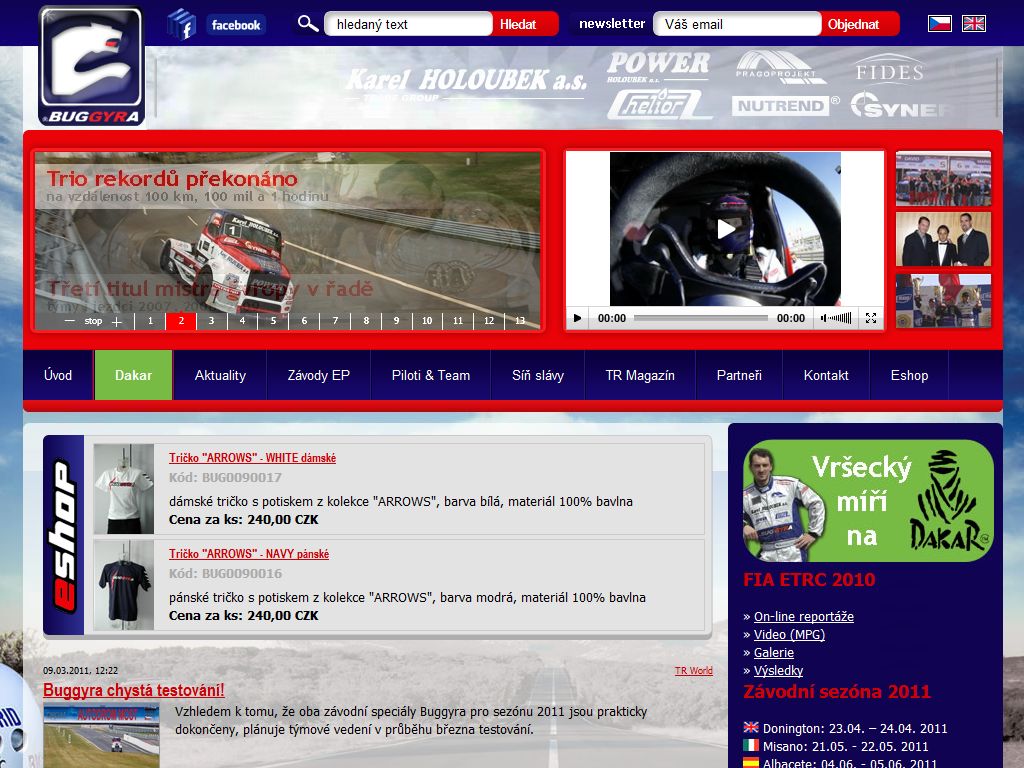Select slide 1 in banner
Image resolution: width=1024 pixels, height=768 pixels.
(150, 321)
